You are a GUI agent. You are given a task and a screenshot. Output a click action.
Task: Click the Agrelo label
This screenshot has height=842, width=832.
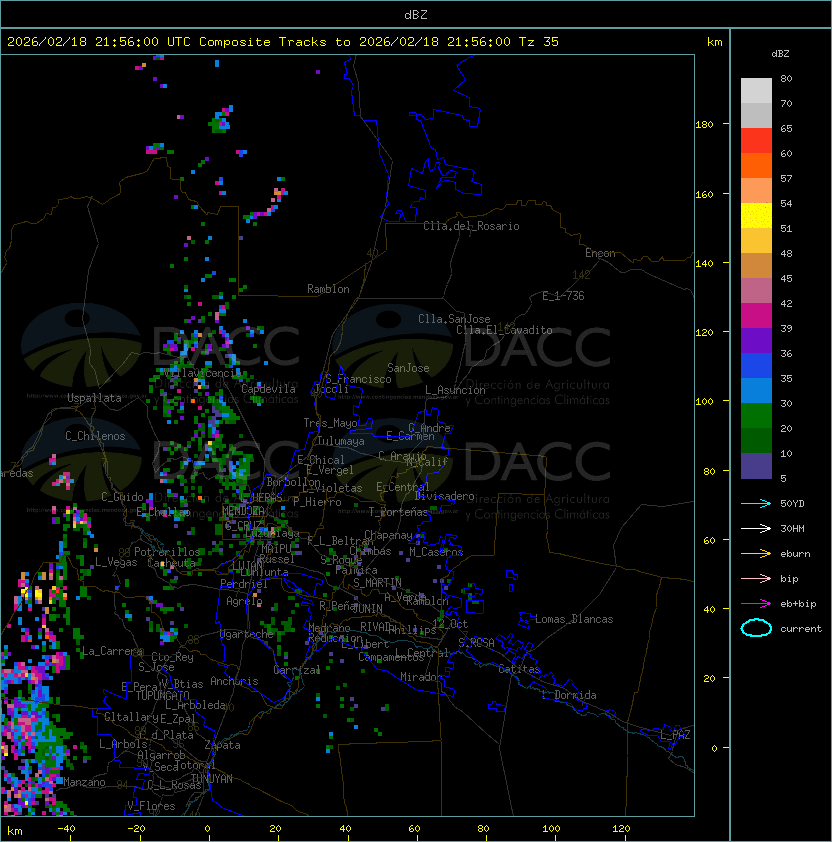point(244,601)
